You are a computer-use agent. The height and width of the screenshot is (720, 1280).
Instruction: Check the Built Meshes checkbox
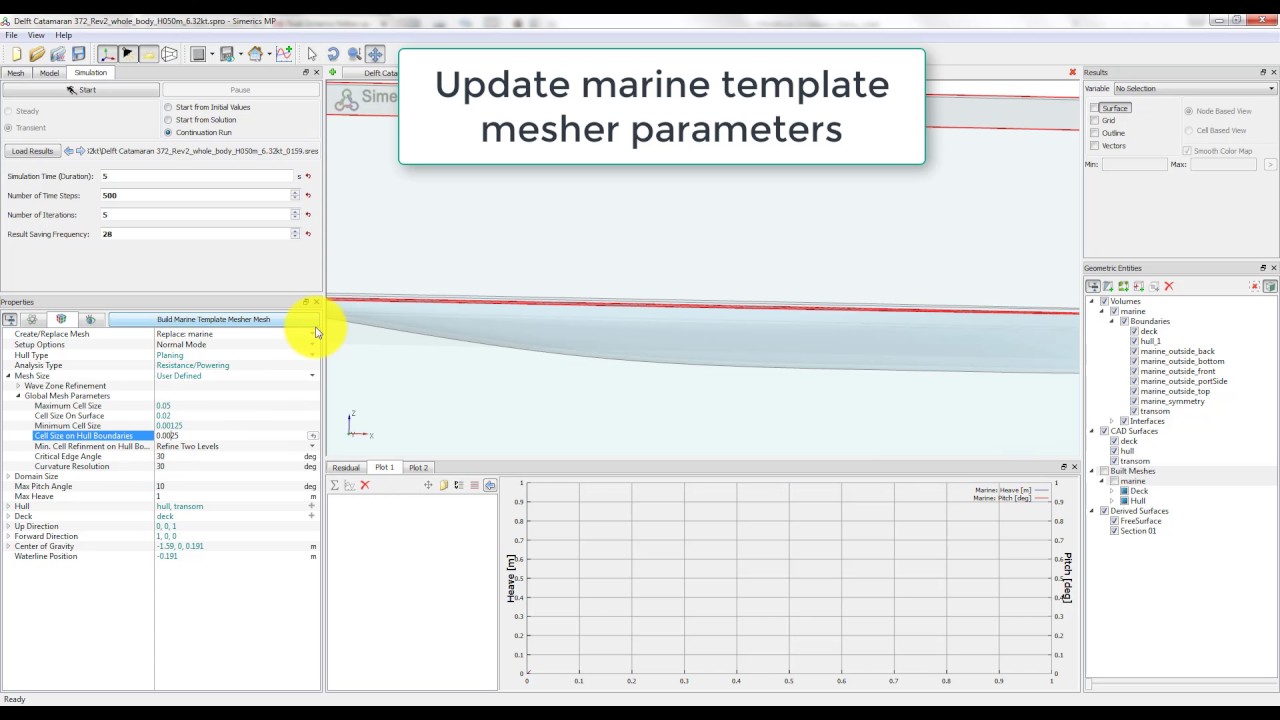pyautogui.click(x=1105, y=471)
